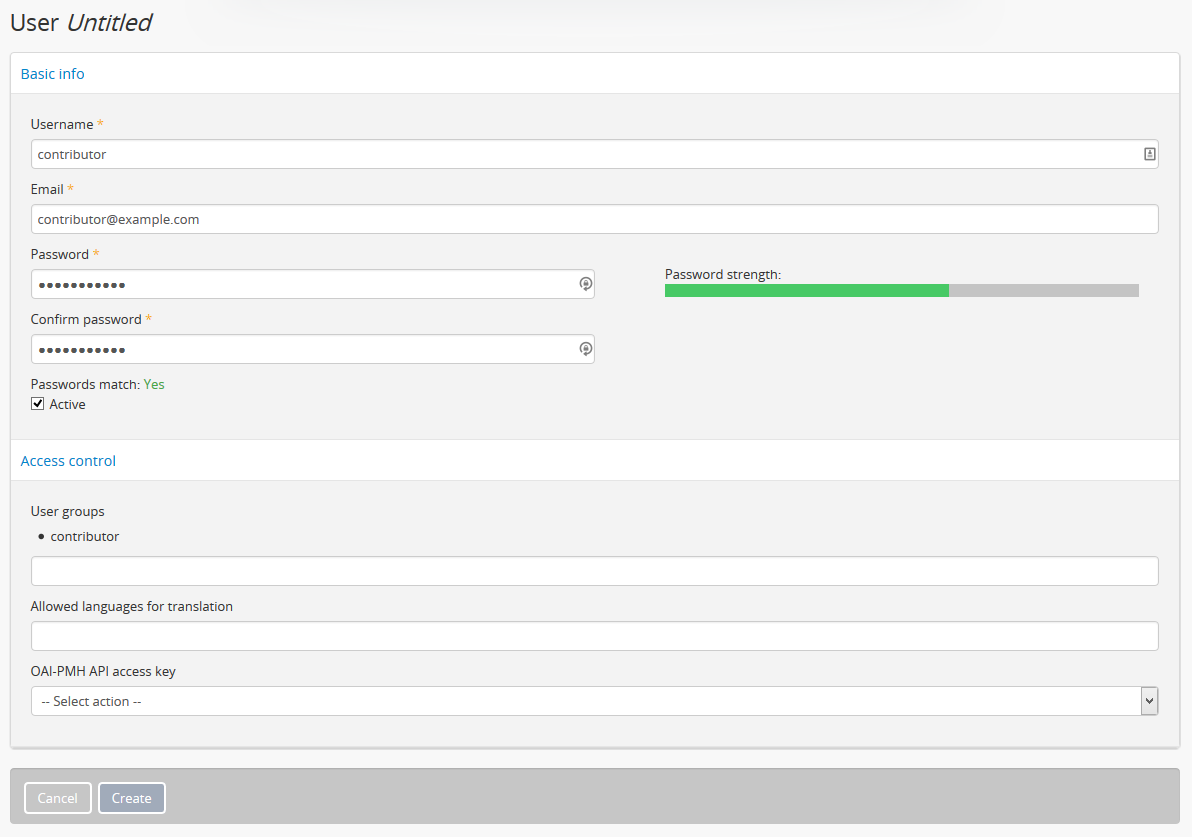Collapse the Access control section header
Image resolution: width=1192 pixels, height=837 pixels.
click(x=68, y=461)
